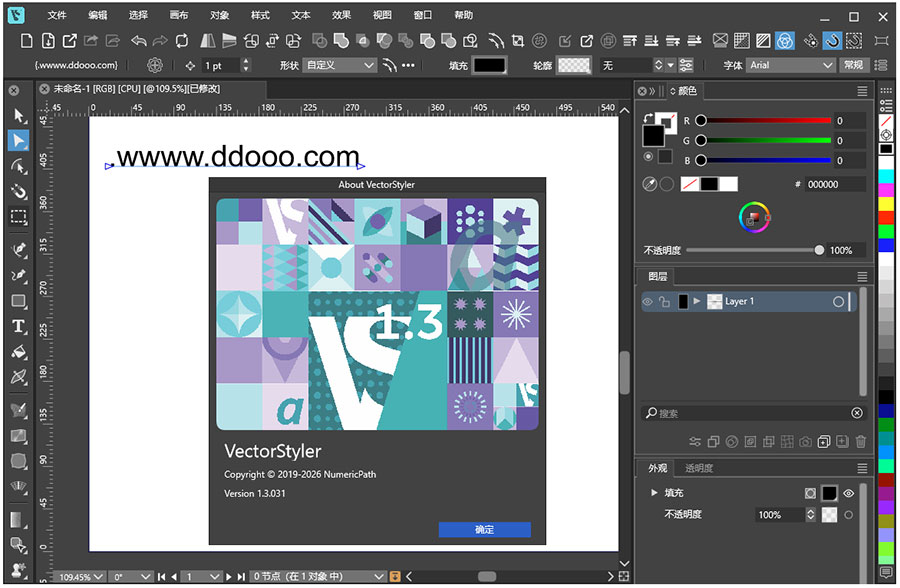
Task: Flip object horizontally icon
Action: click(208, 41)
